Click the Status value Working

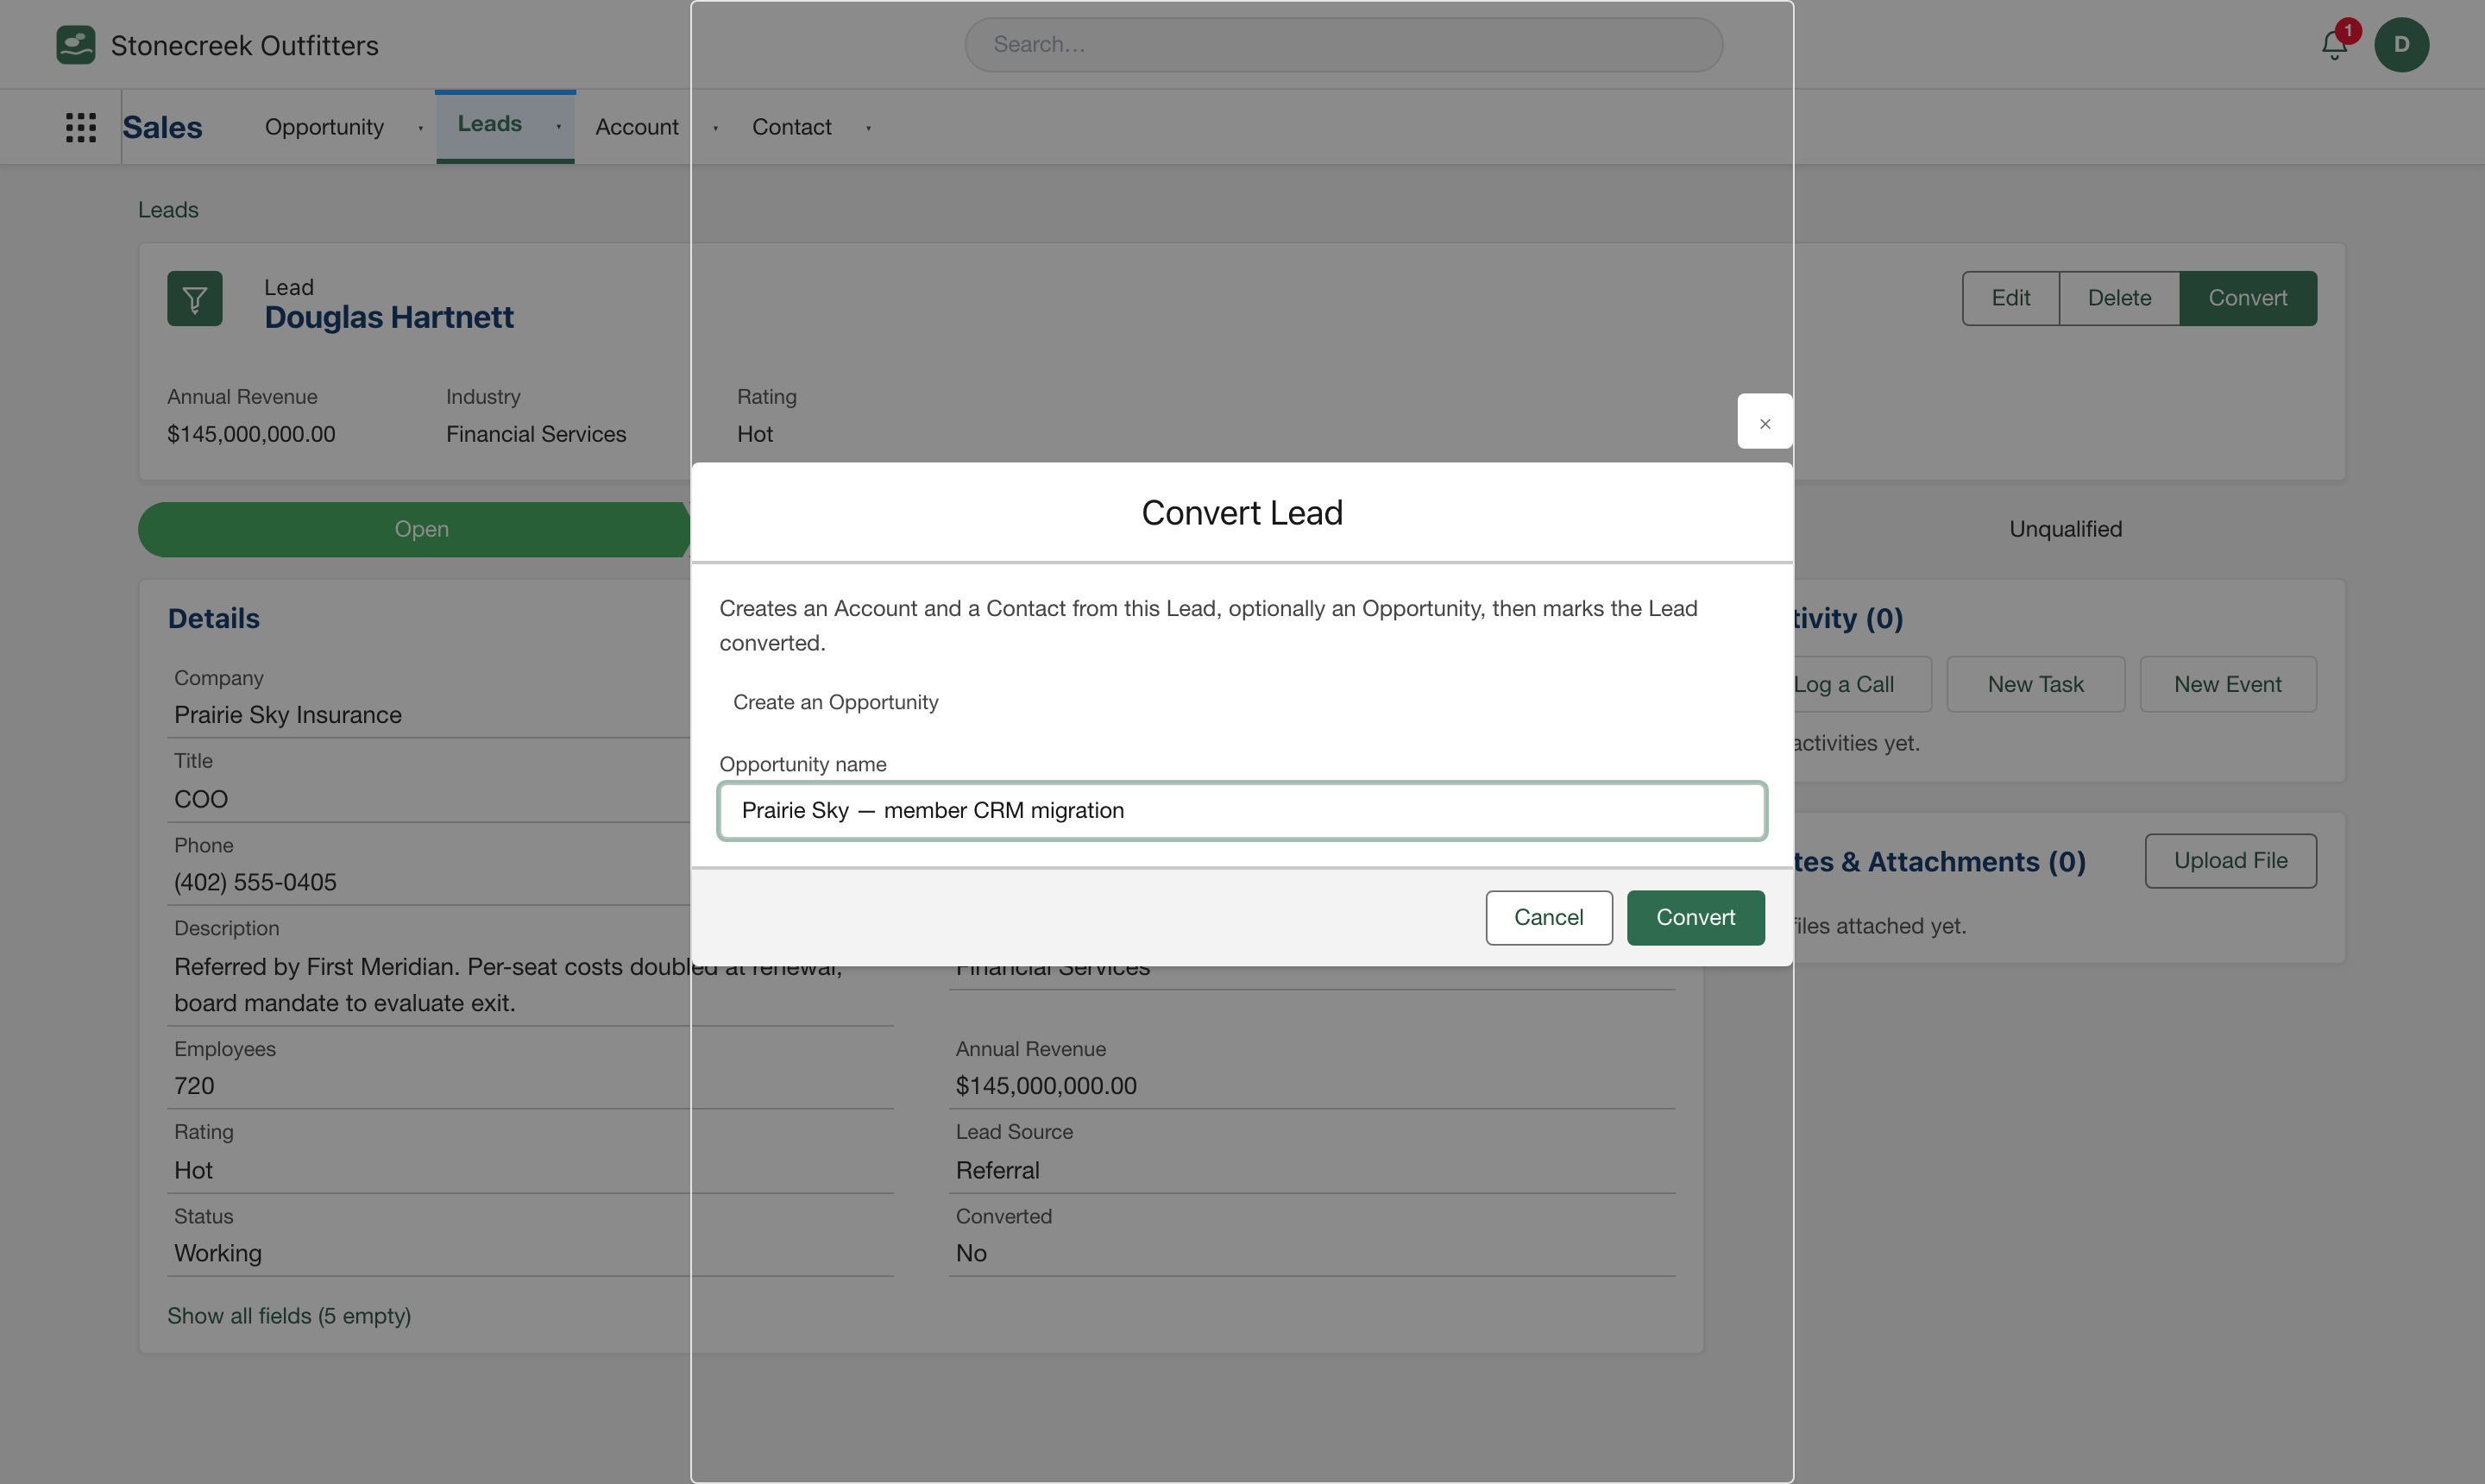click(218, 1253)
